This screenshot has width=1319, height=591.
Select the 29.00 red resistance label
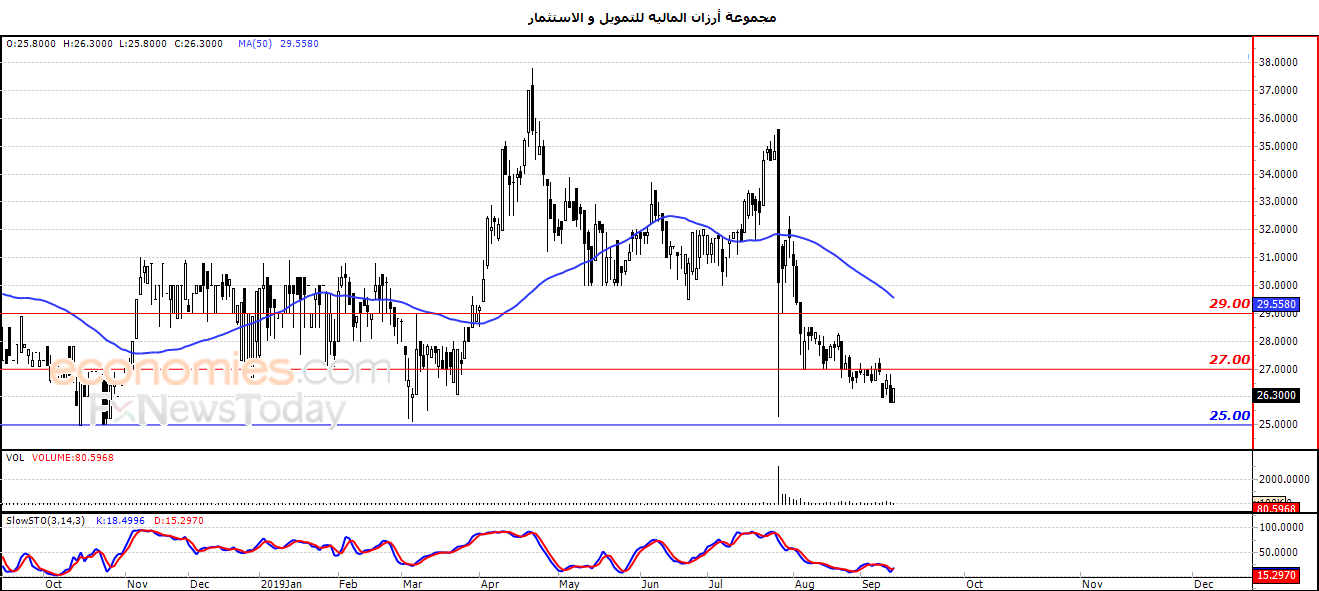click(1229, 304)
